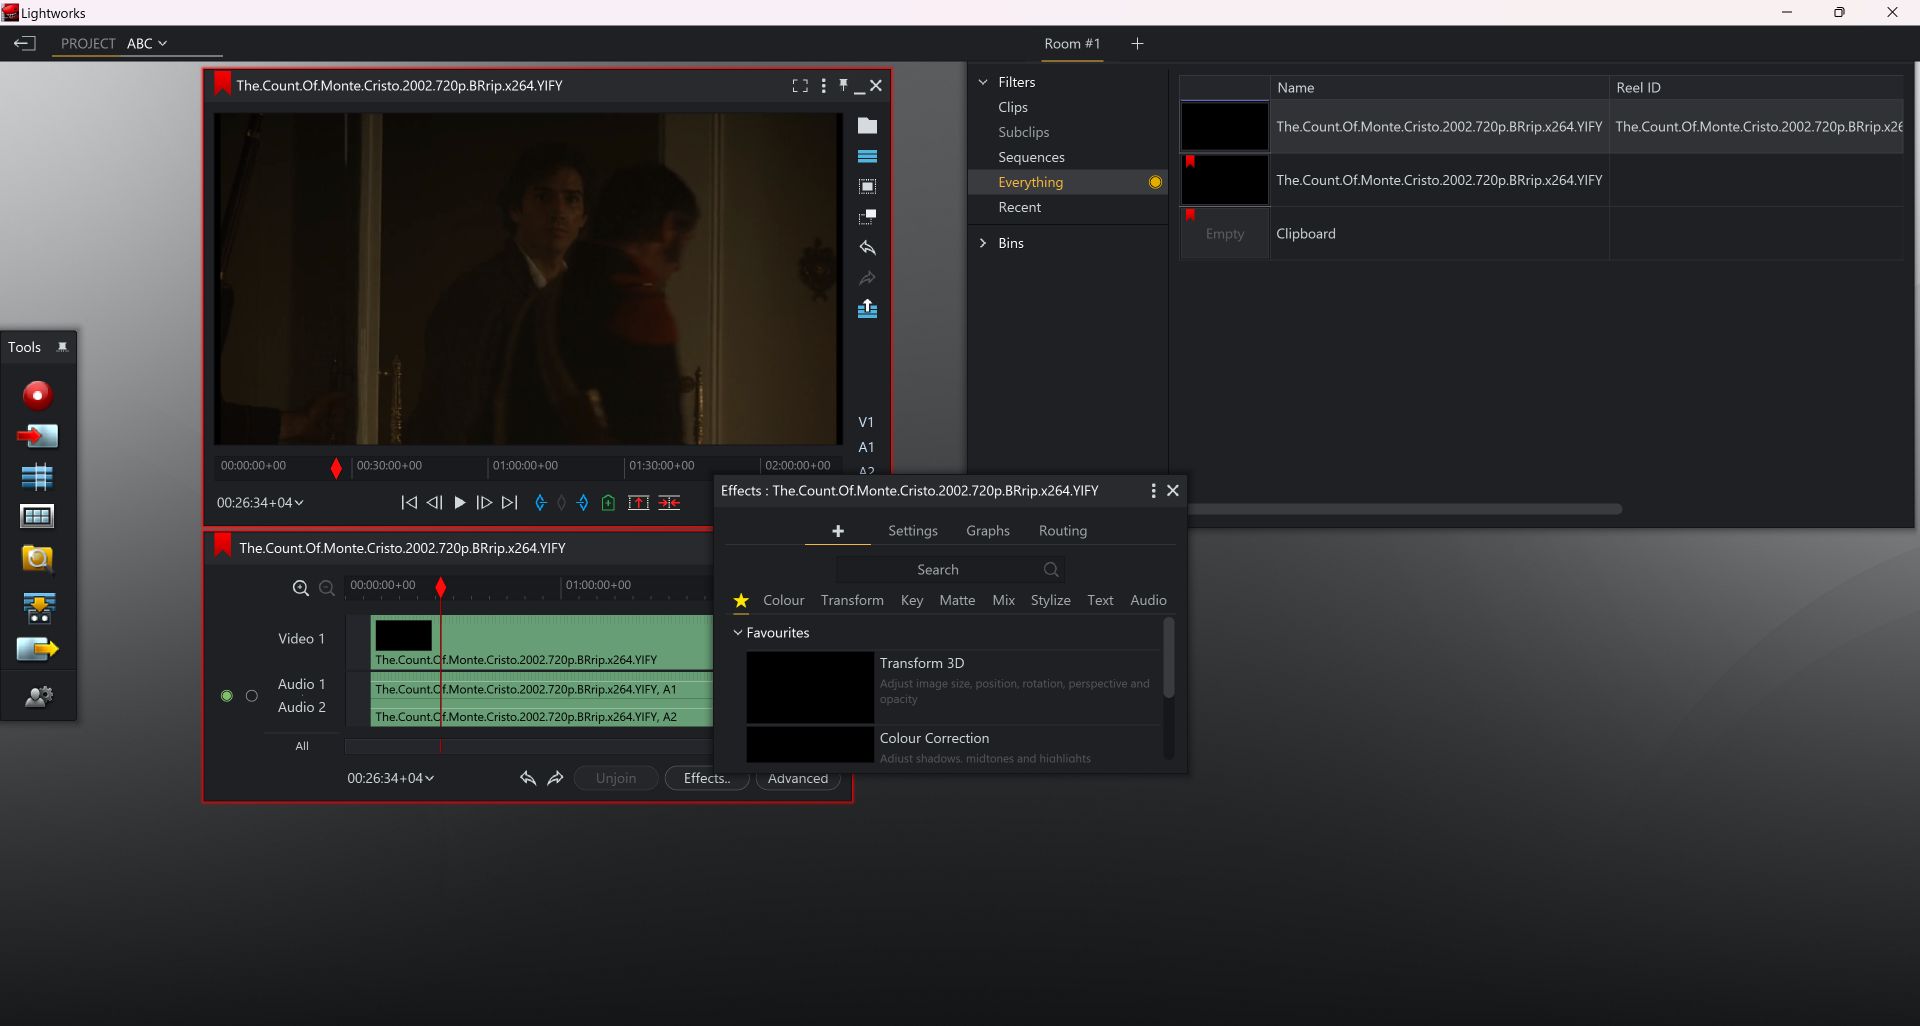This screenshot has width=1920, height=1026.
Task: Expand the Bins section
Action: coord(983,243)
